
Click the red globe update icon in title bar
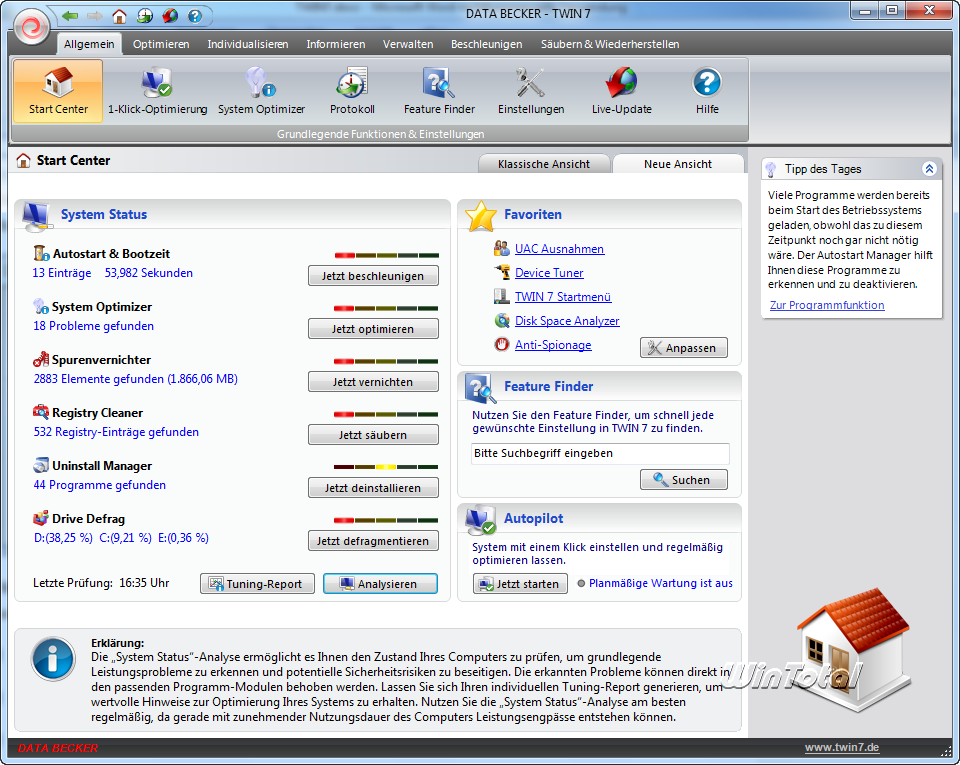click(x=170, y=16)
